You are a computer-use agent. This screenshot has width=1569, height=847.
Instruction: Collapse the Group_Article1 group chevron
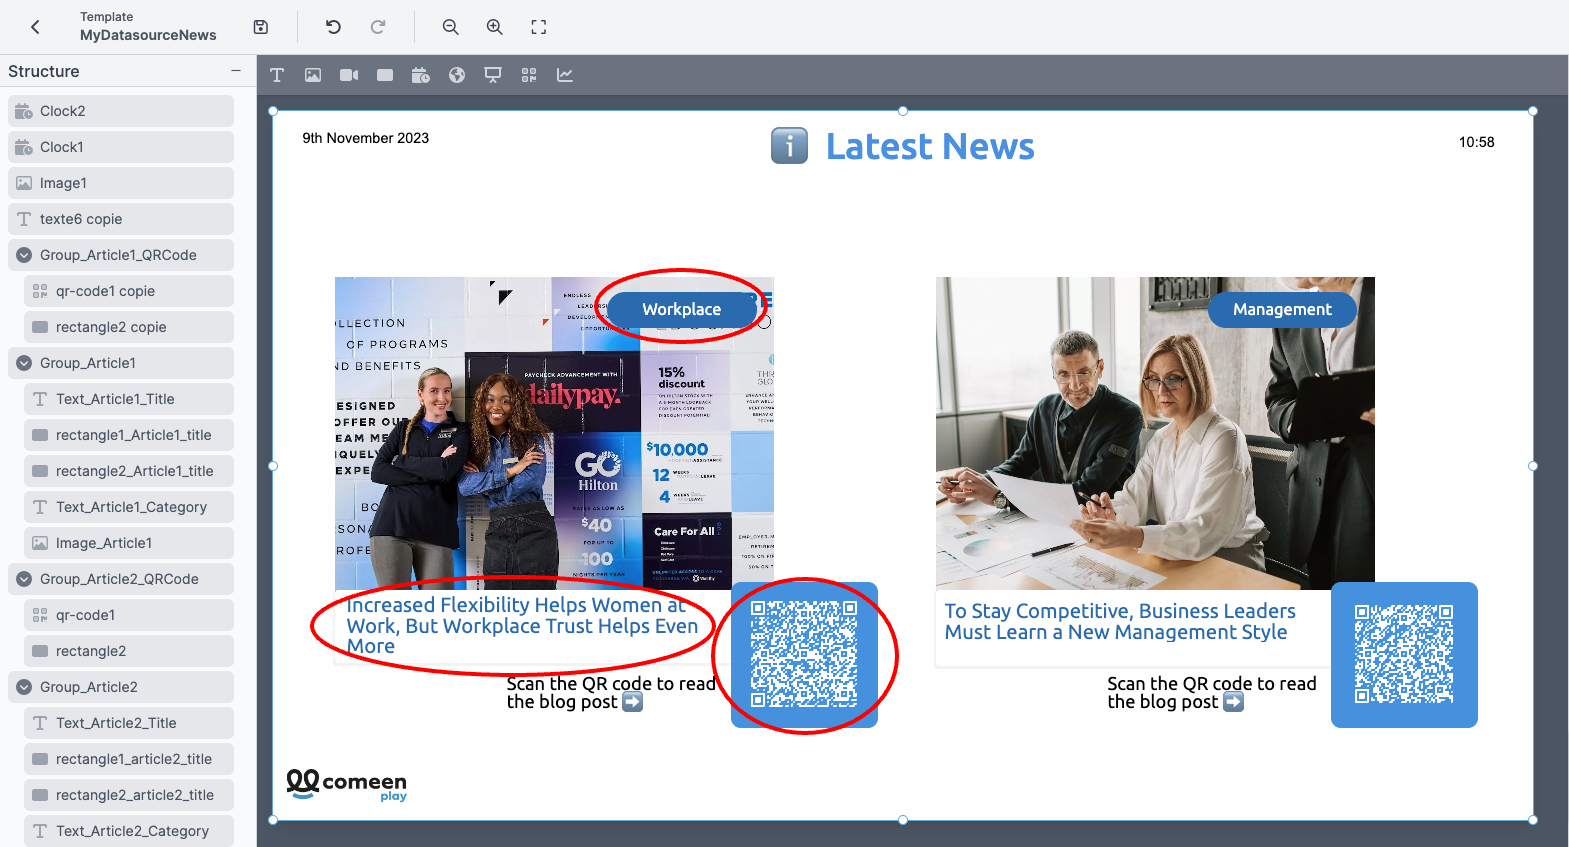pos(24,363)
